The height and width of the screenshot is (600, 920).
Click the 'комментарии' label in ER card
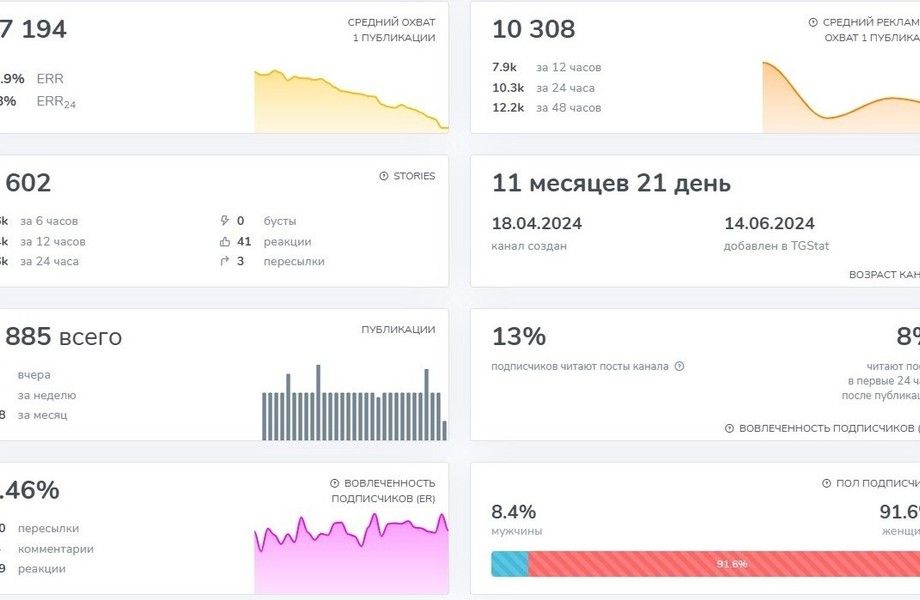coord(56,549)
